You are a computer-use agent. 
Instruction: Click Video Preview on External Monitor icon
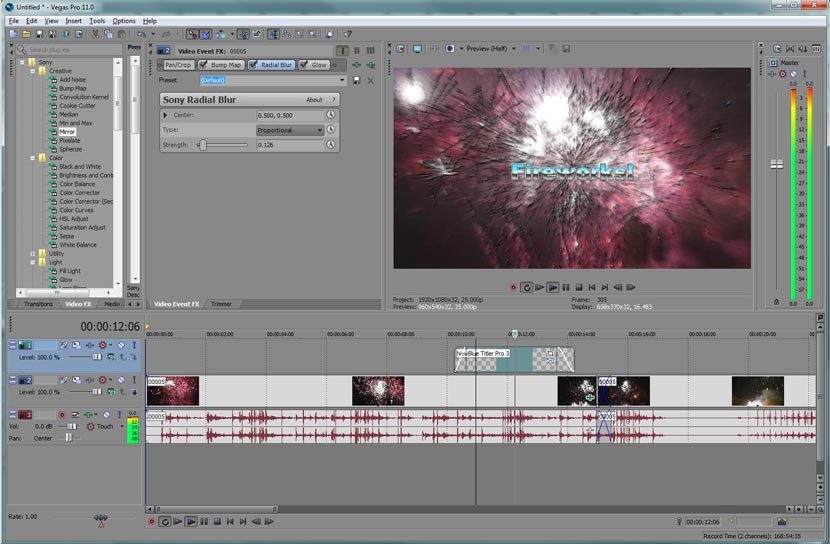417,49
